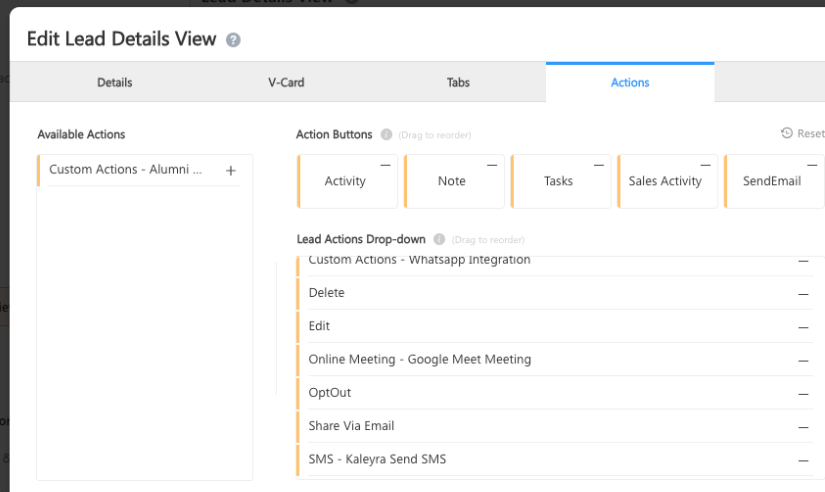The image size is (825, 492).
Task: Remove Share Via Email from drop-down list
Action: (x=803, y=427)
